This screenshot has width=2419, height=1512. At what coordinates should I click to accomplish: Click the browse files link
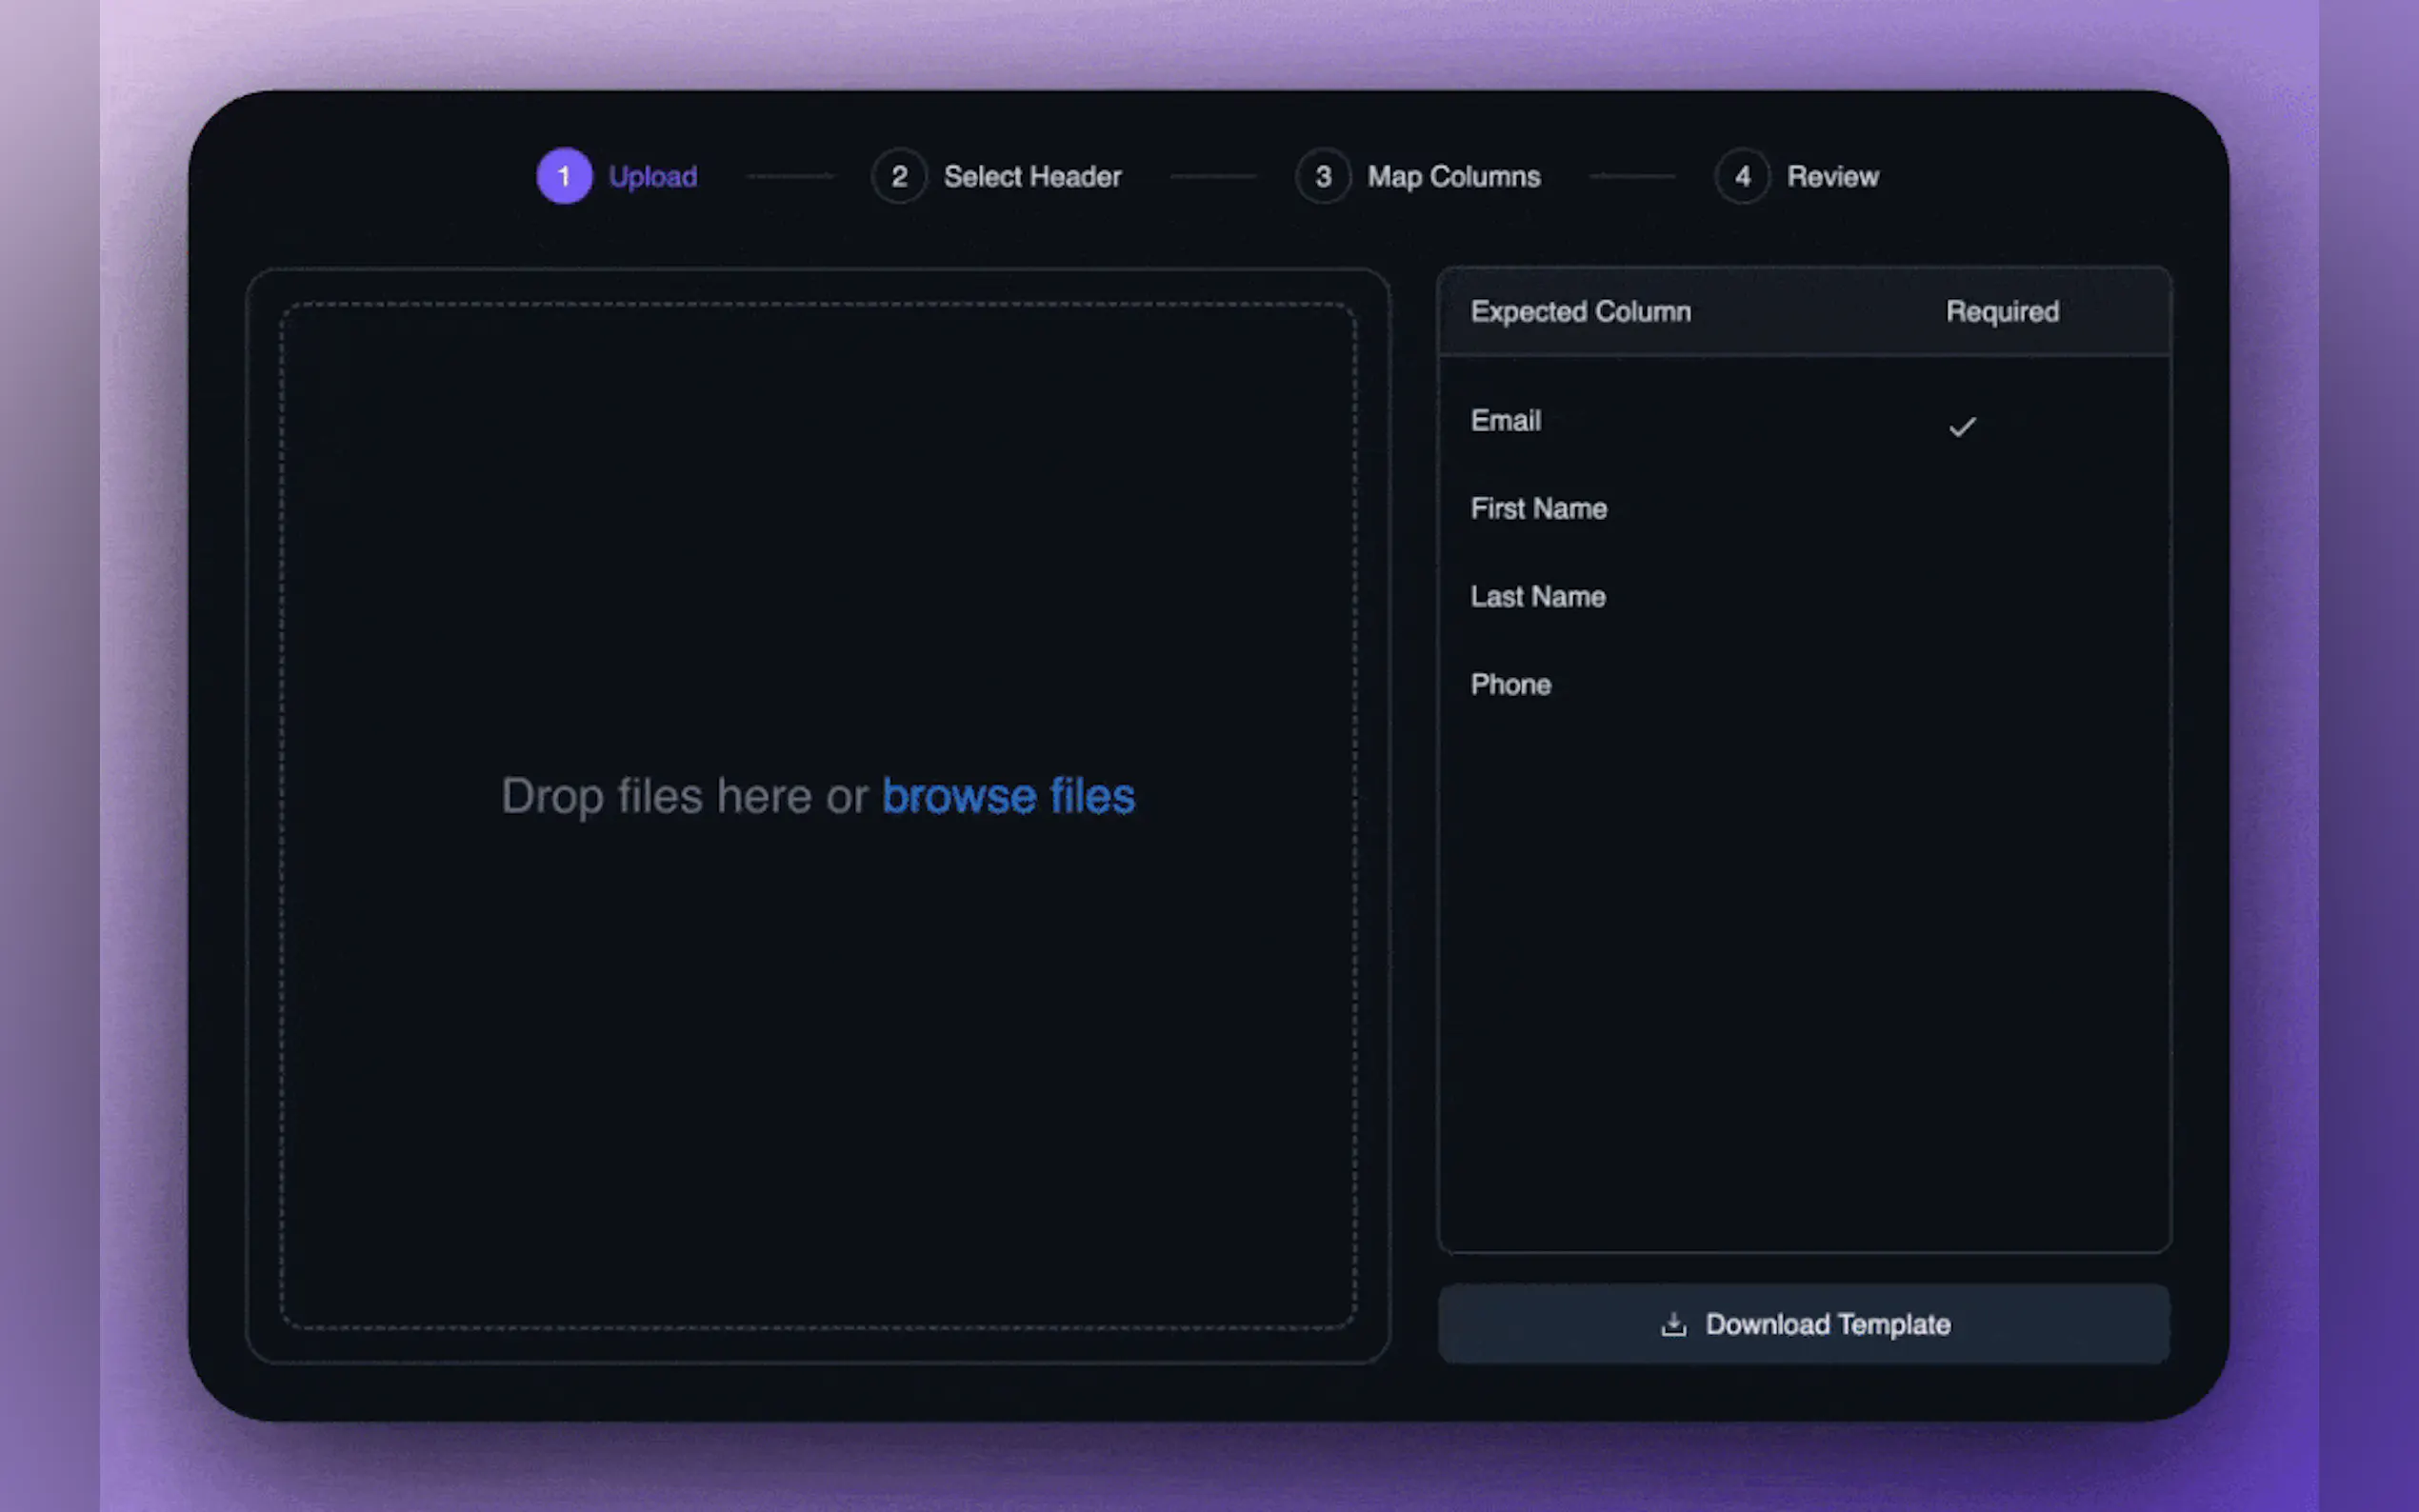(x=1007, y=795)
